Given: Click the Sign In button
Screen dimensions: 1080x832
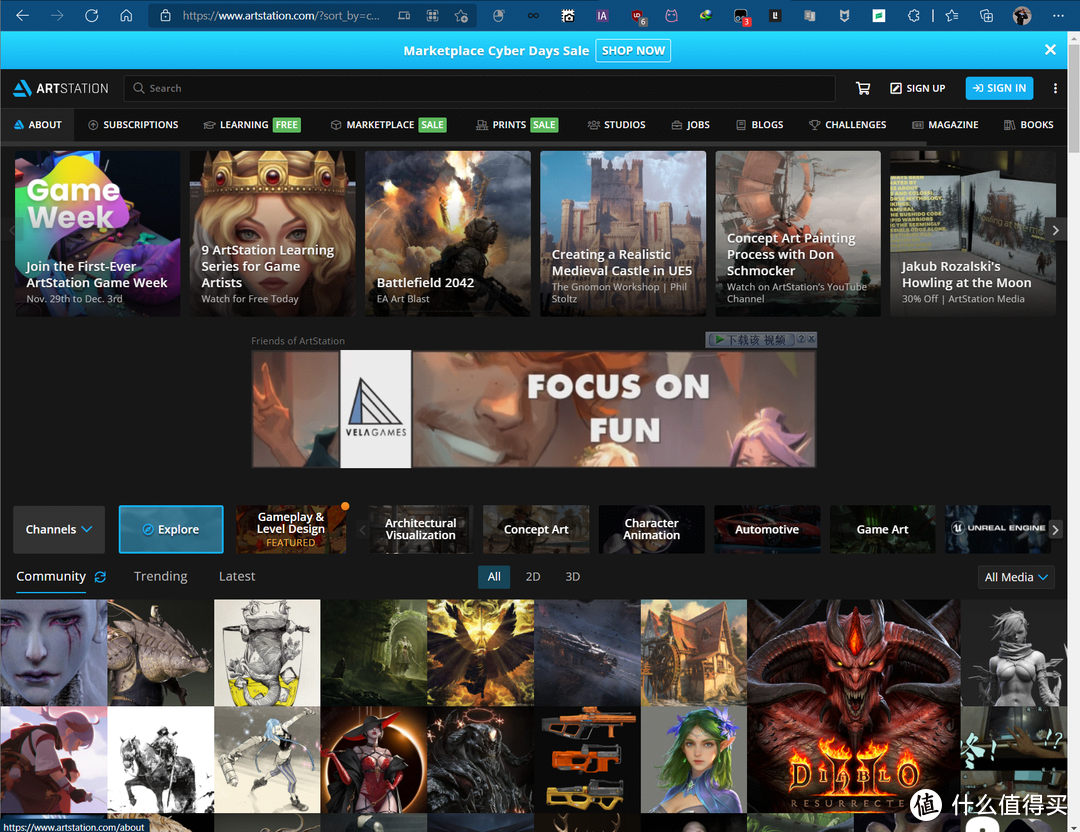Looking at the screenshot, I should tap(999, 88).
